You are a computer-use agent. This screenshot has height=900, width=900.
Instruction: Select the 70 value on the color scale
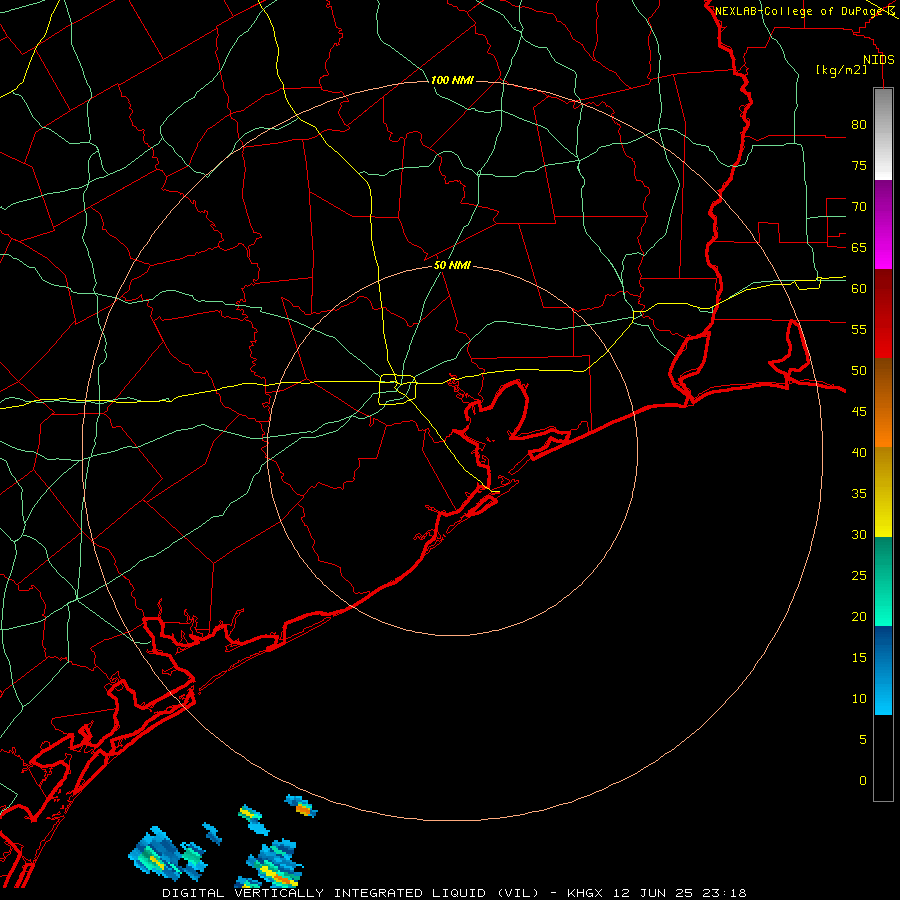point(859,207)
